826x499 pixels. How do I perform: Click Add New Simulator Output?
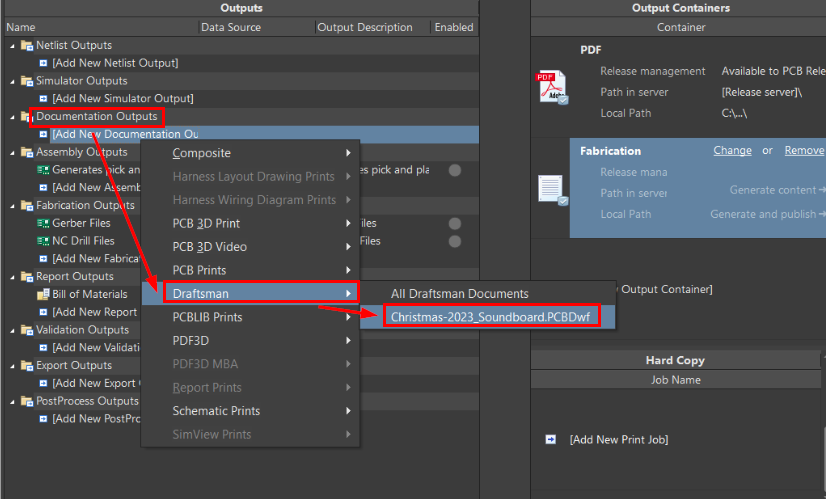click(122, 99)
